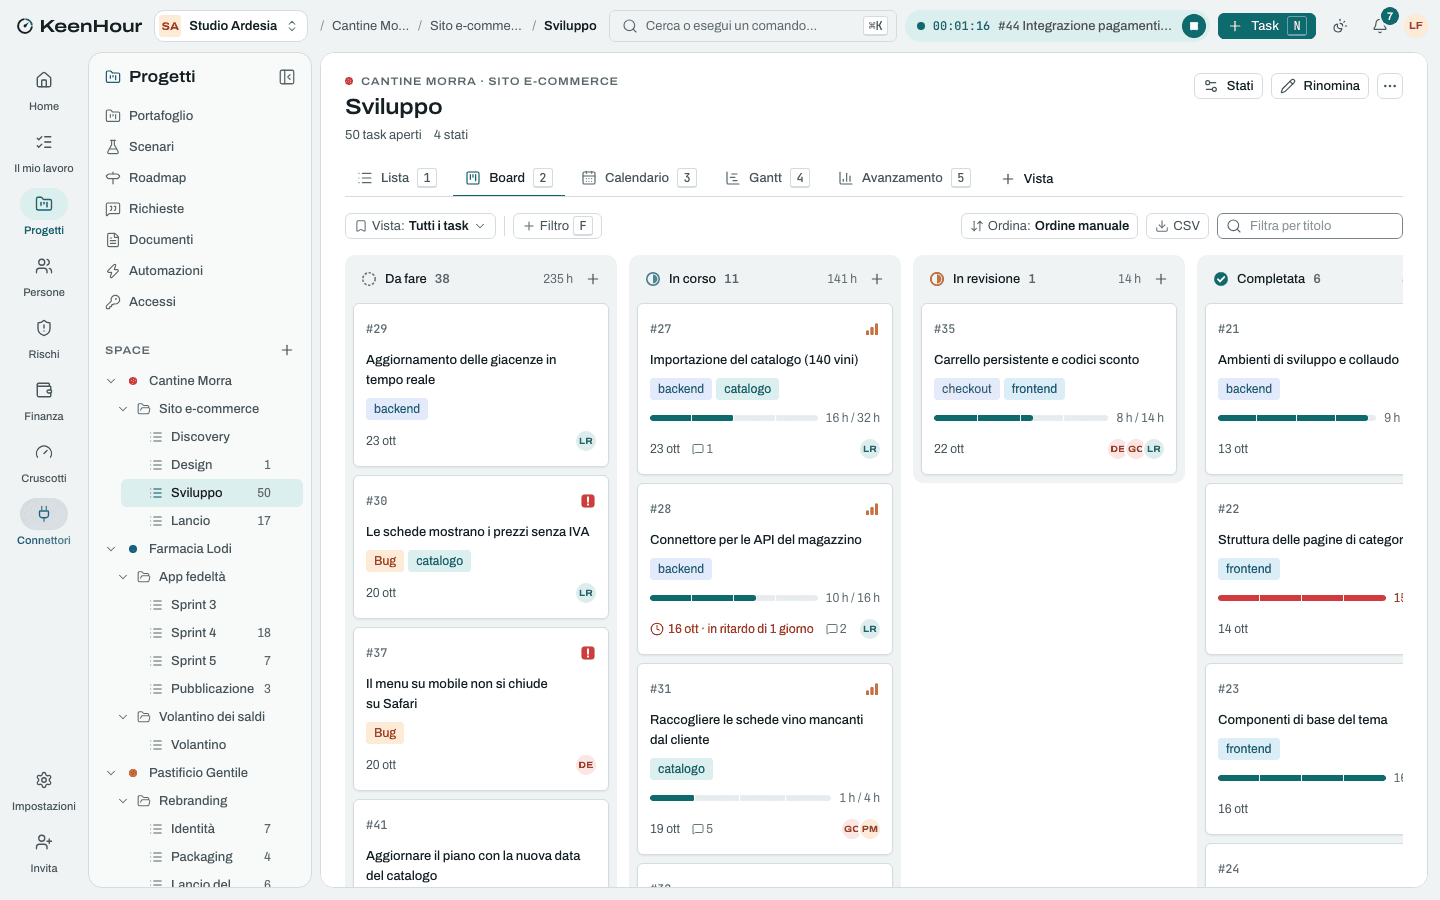This screenshot has width=1440, height=900.
Task: Open the more options menu beside Rinomina
Action: point(1390,86)
